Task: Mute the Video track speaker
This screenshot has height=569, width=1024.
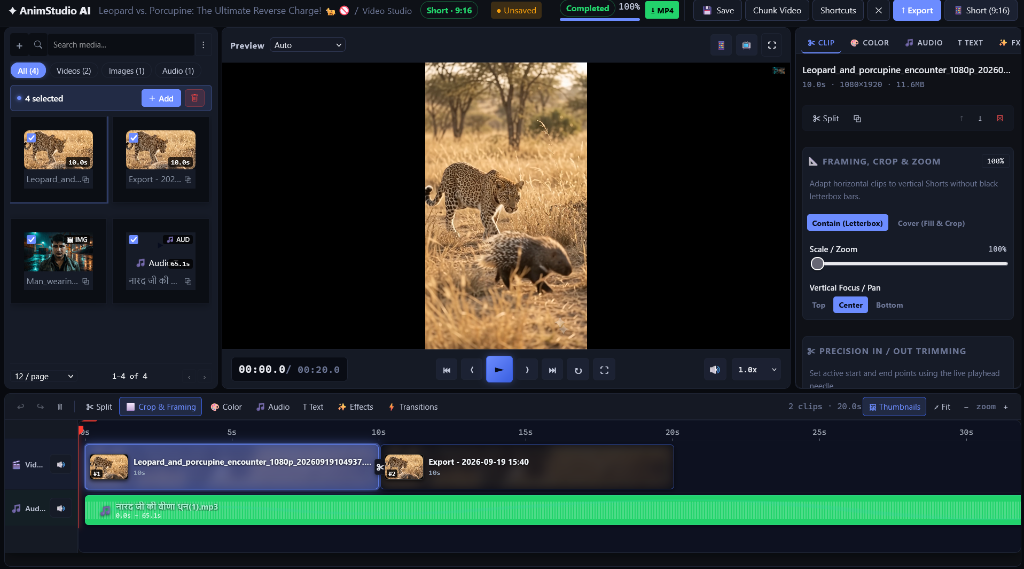Action: (x=61, y=464)
